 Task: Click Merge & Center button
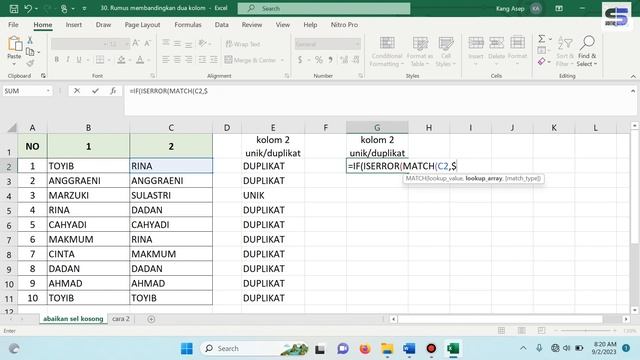[250, 60]
